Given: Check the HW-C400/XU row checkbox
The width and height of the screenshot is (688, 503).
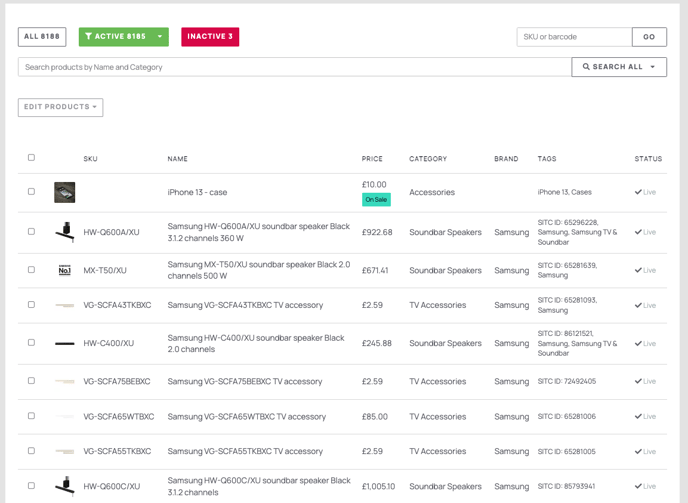Looking at the screenshot, I should [31, 343].
